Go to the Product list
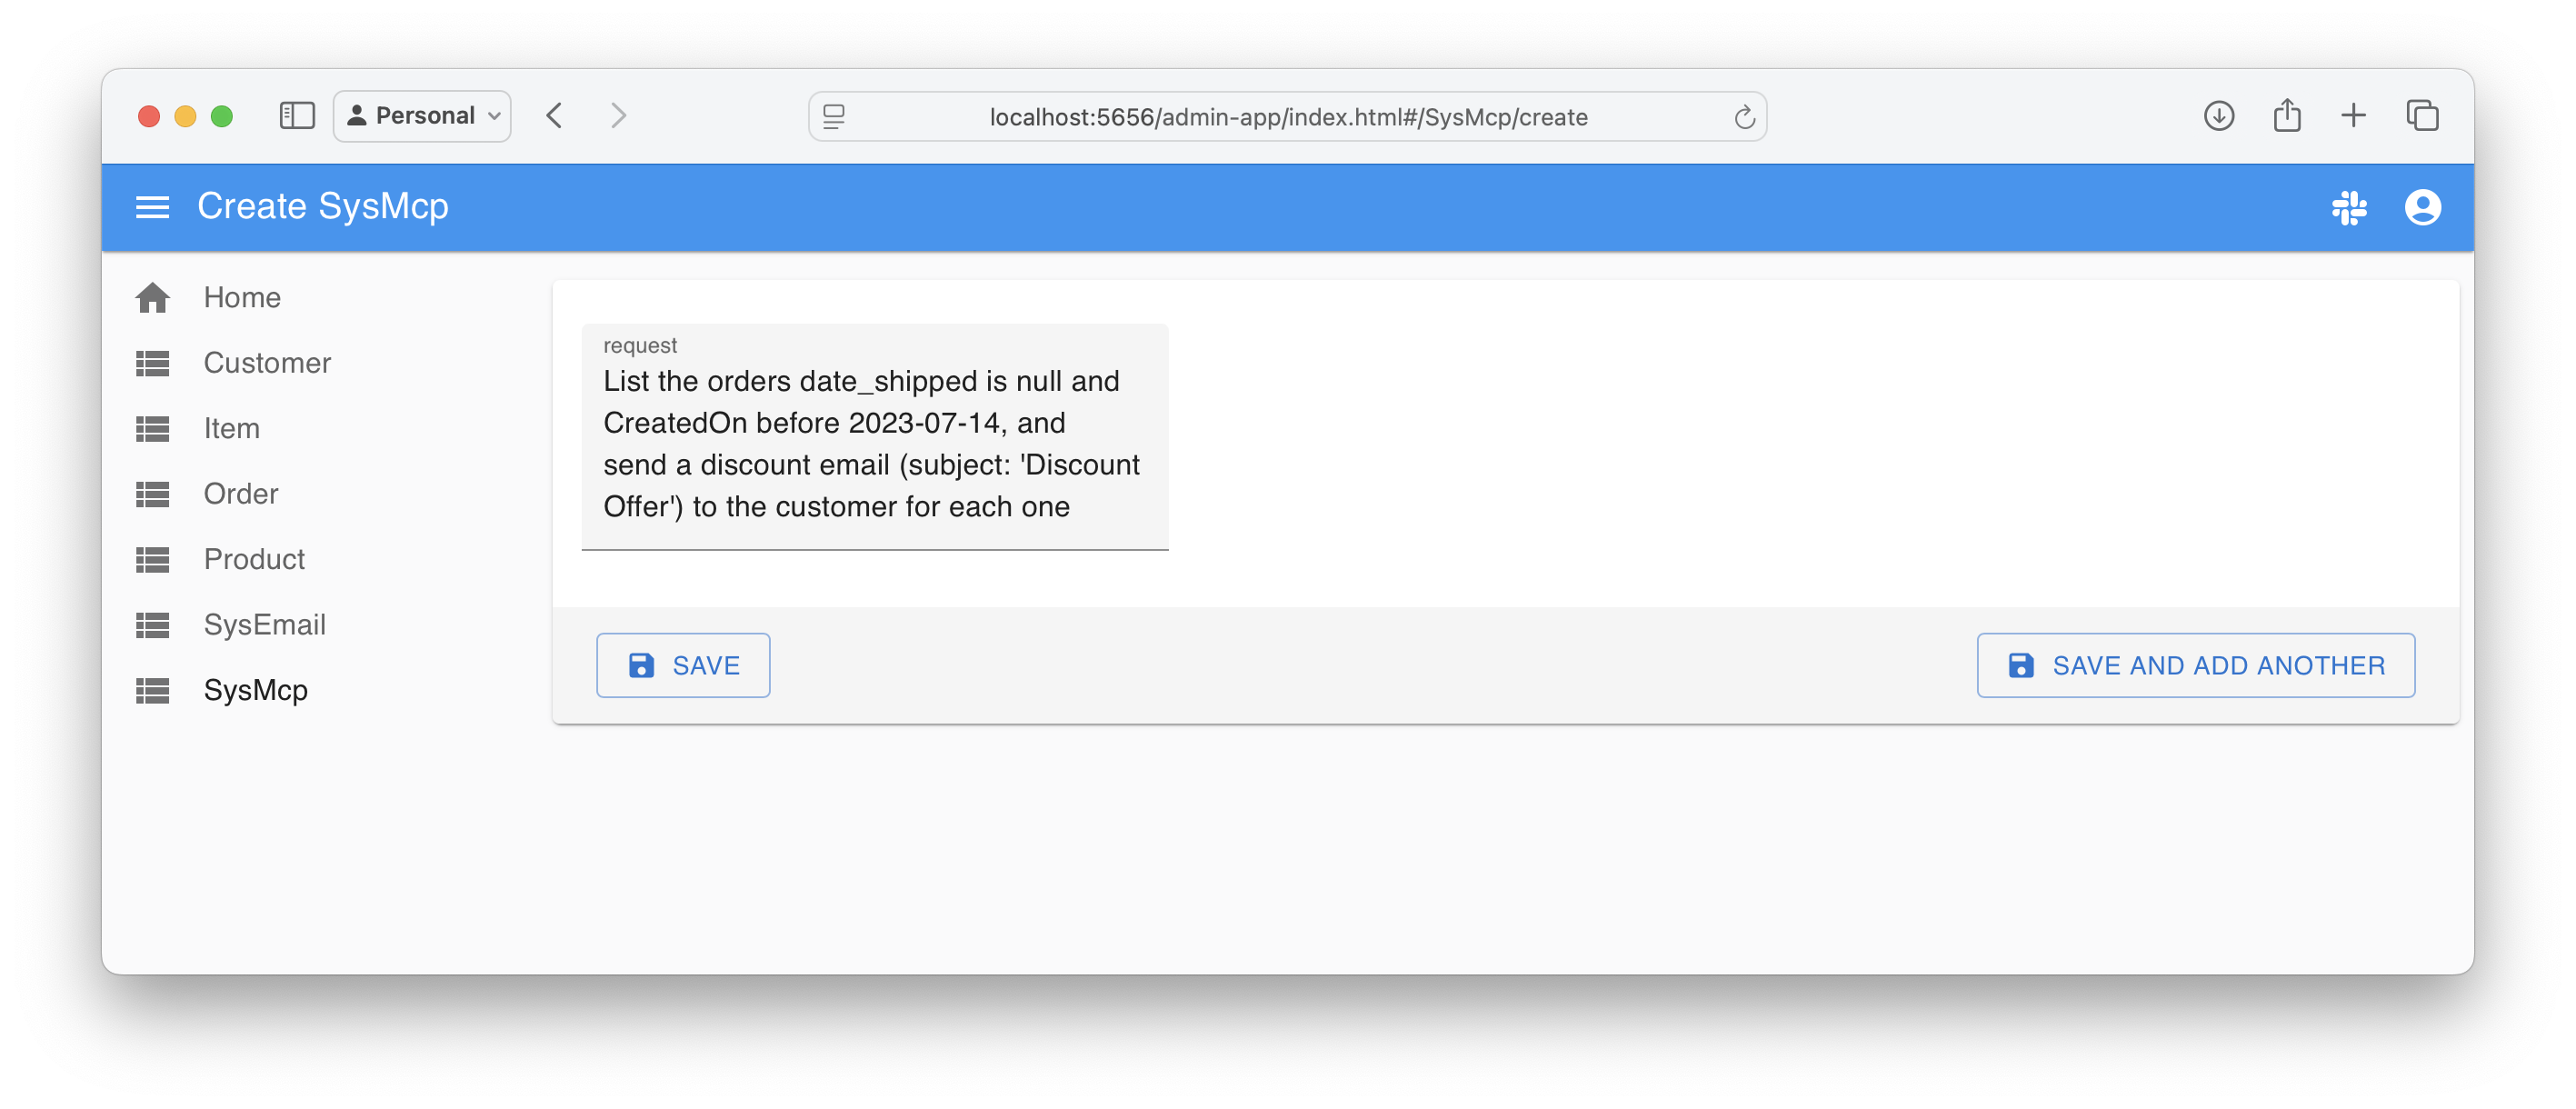Viewport: 2576px width, 1109px height. click(x=254, y=559)
